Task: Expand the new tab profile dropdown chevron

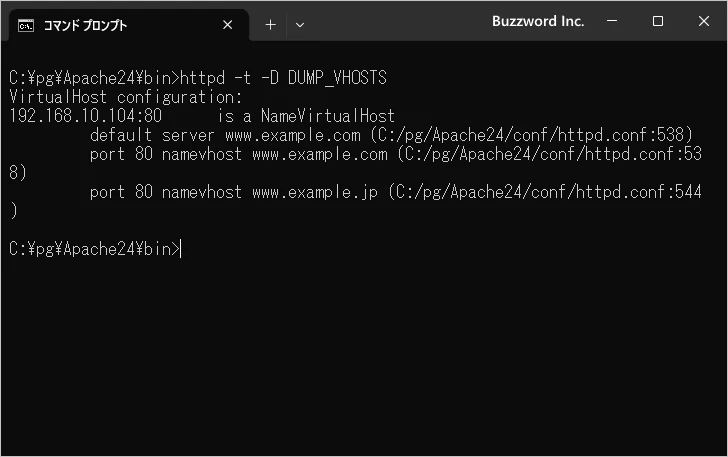Action: click(x=300, y=25)
